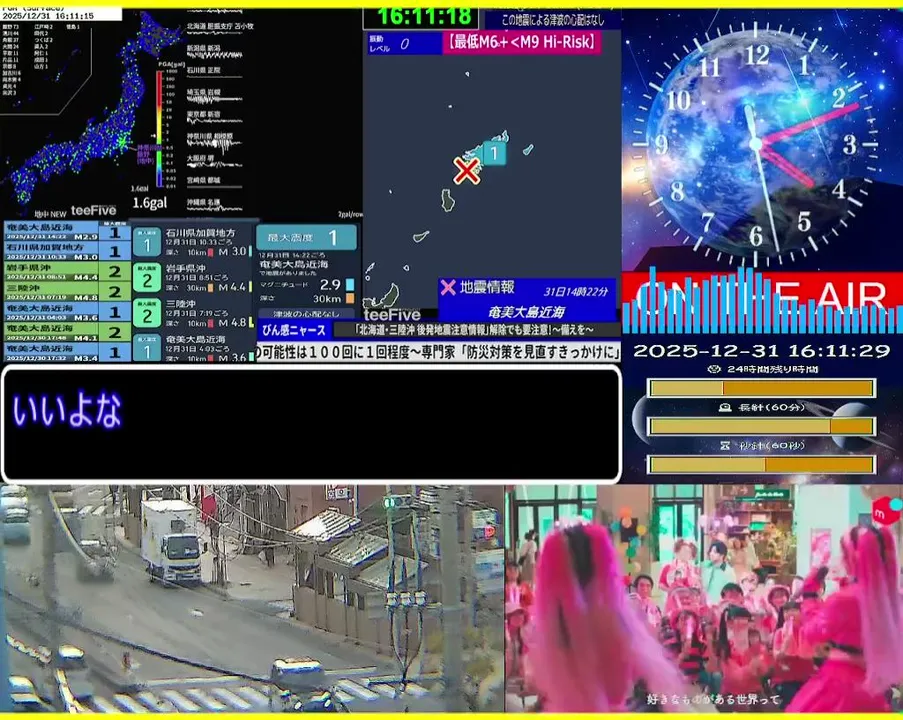The height and width of the screenshot is (720, 903).
Task: Click clock icon beside 24時間残り時間 label
Action: pos(714,369)
